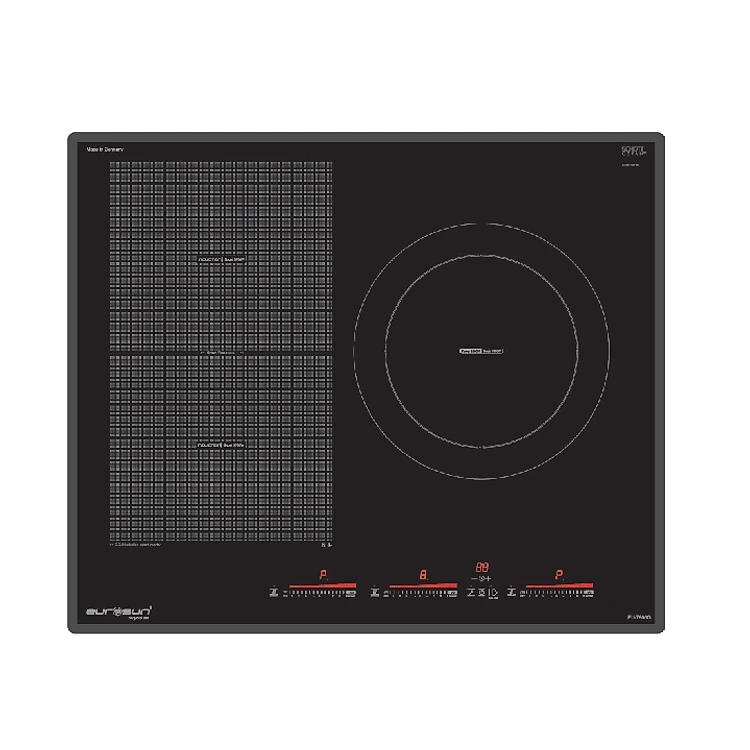Adjust the left zone red power slider
Screen dimensions: 750x750
[x=322, y=585]
